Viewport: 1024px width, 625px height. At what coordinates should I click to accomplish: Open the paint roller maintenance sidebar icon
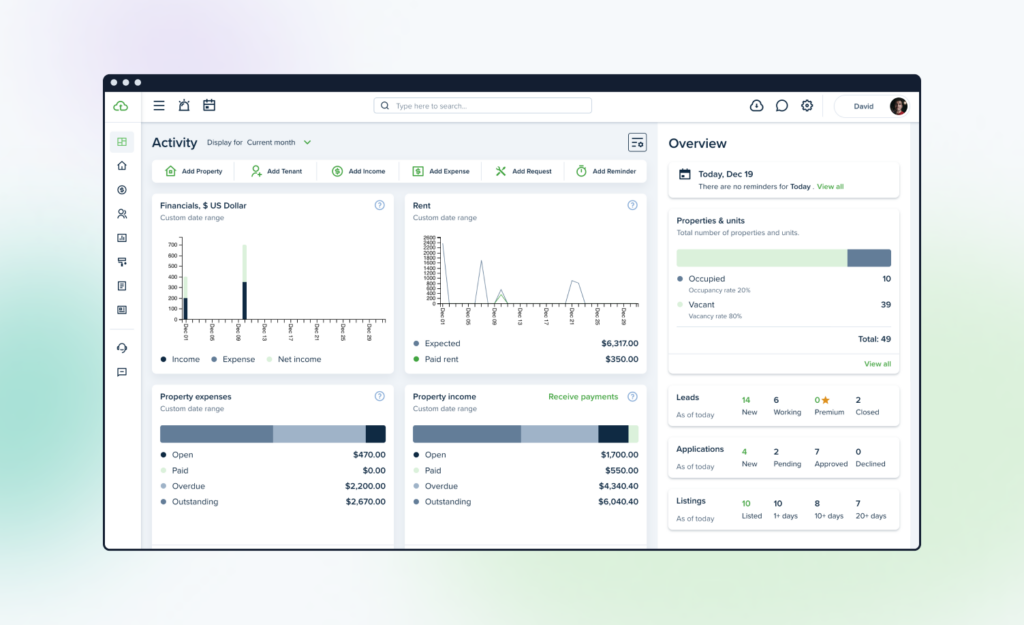click(x=122, y=262)
